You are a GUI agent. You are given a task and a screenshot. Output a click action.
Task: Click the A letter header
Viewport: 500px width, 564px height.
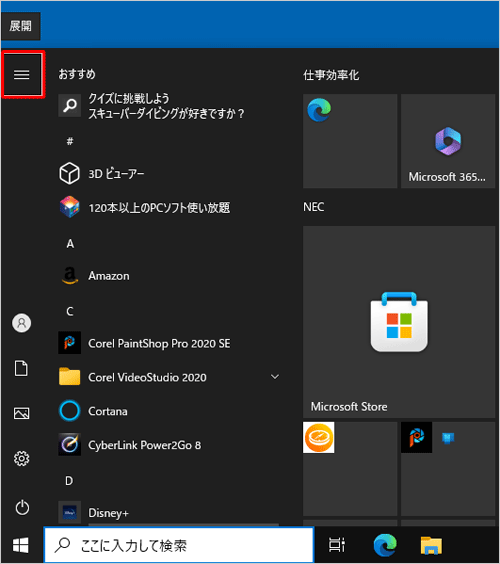[70, 244]
